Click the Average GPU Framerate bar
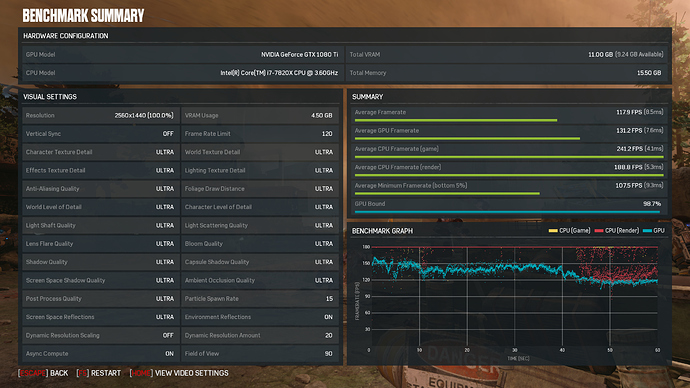Screen dimensions: 690x388 467,139
